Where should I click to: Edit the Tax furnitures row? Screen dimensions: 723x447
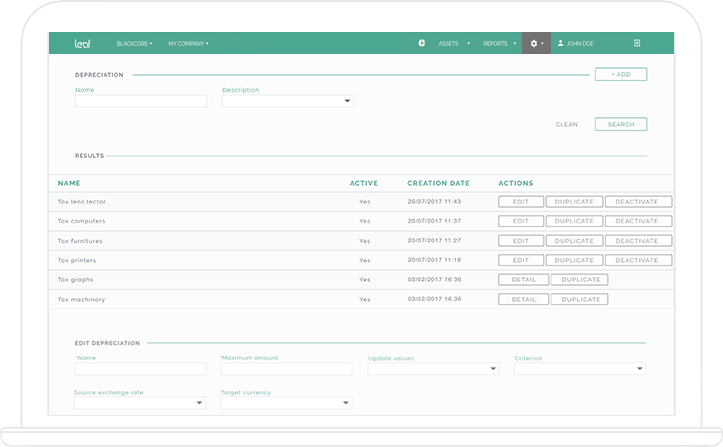tap(521, 241)
